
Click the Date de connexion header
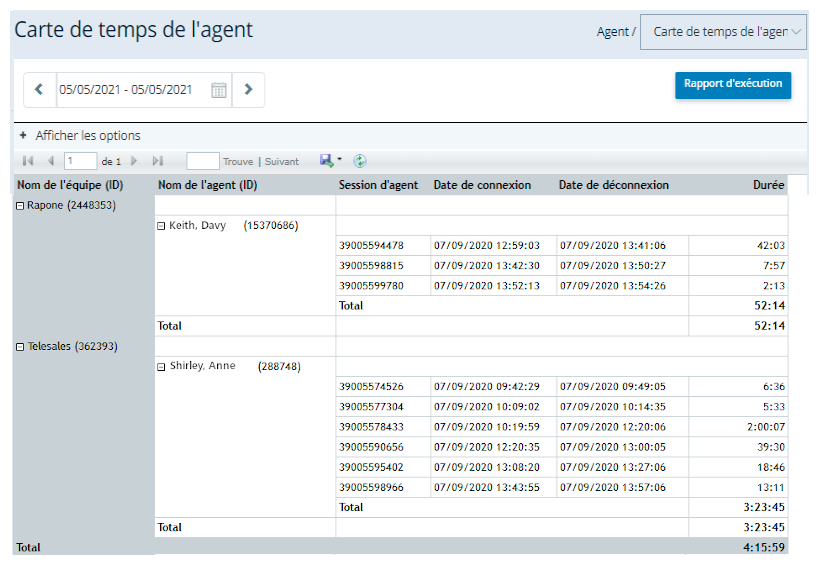(x=482, y=185)
